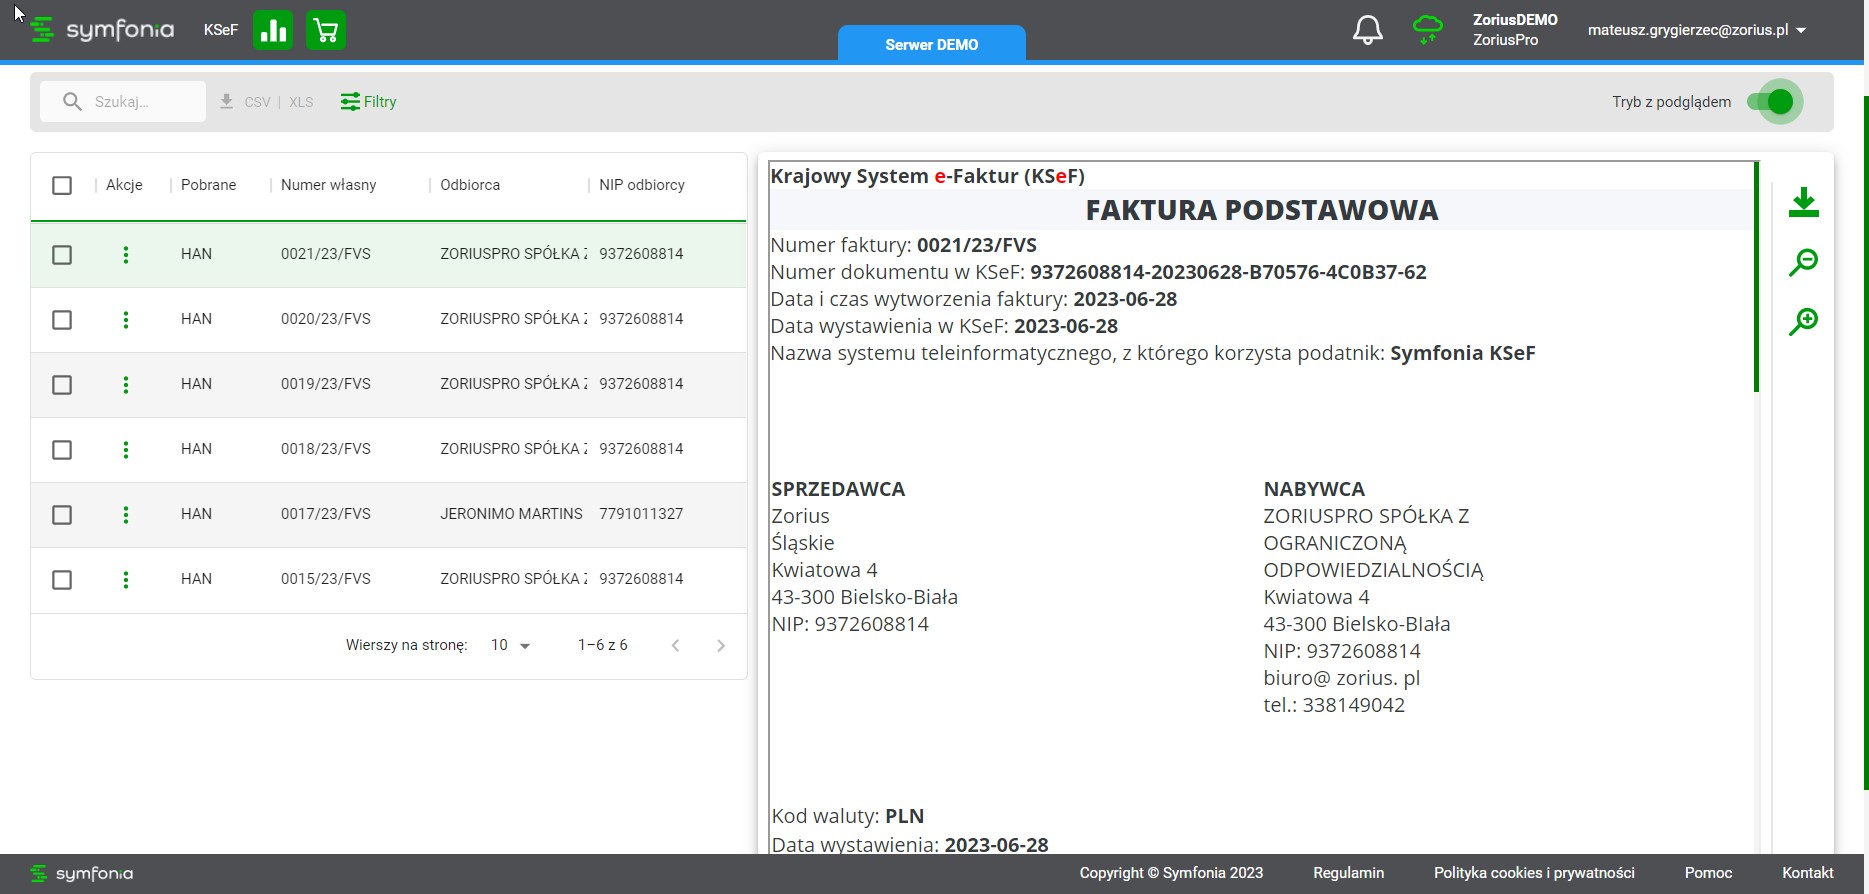Download the invoice preview with green download icon
The width and height of the screenshot is (1869, 894).
1803,202
